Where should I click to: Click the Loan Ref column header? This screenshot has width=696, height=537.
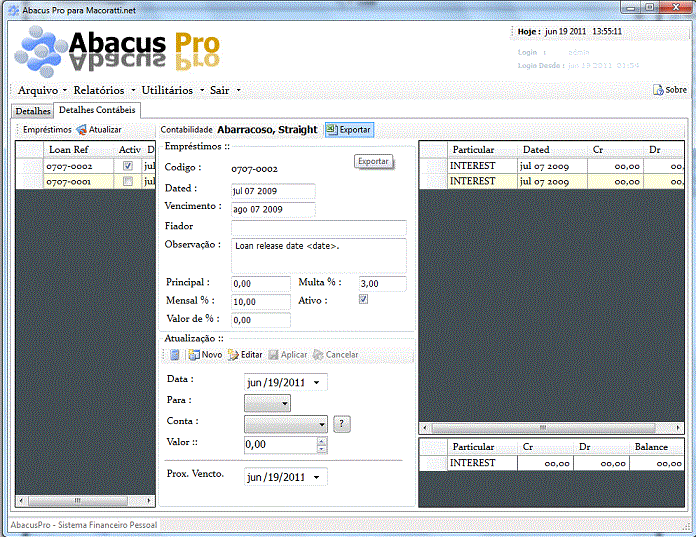[x=79, y=150]
